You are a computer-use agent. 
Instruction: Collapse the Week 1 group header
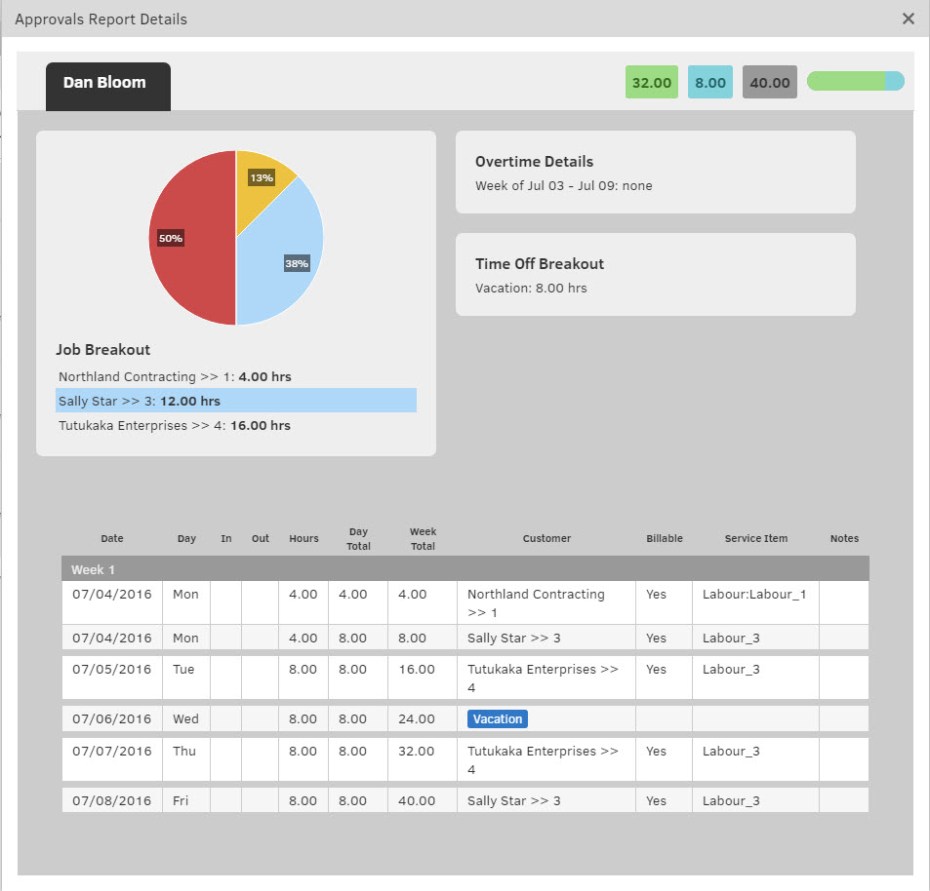pyautogui.click(x=465, y=569)
